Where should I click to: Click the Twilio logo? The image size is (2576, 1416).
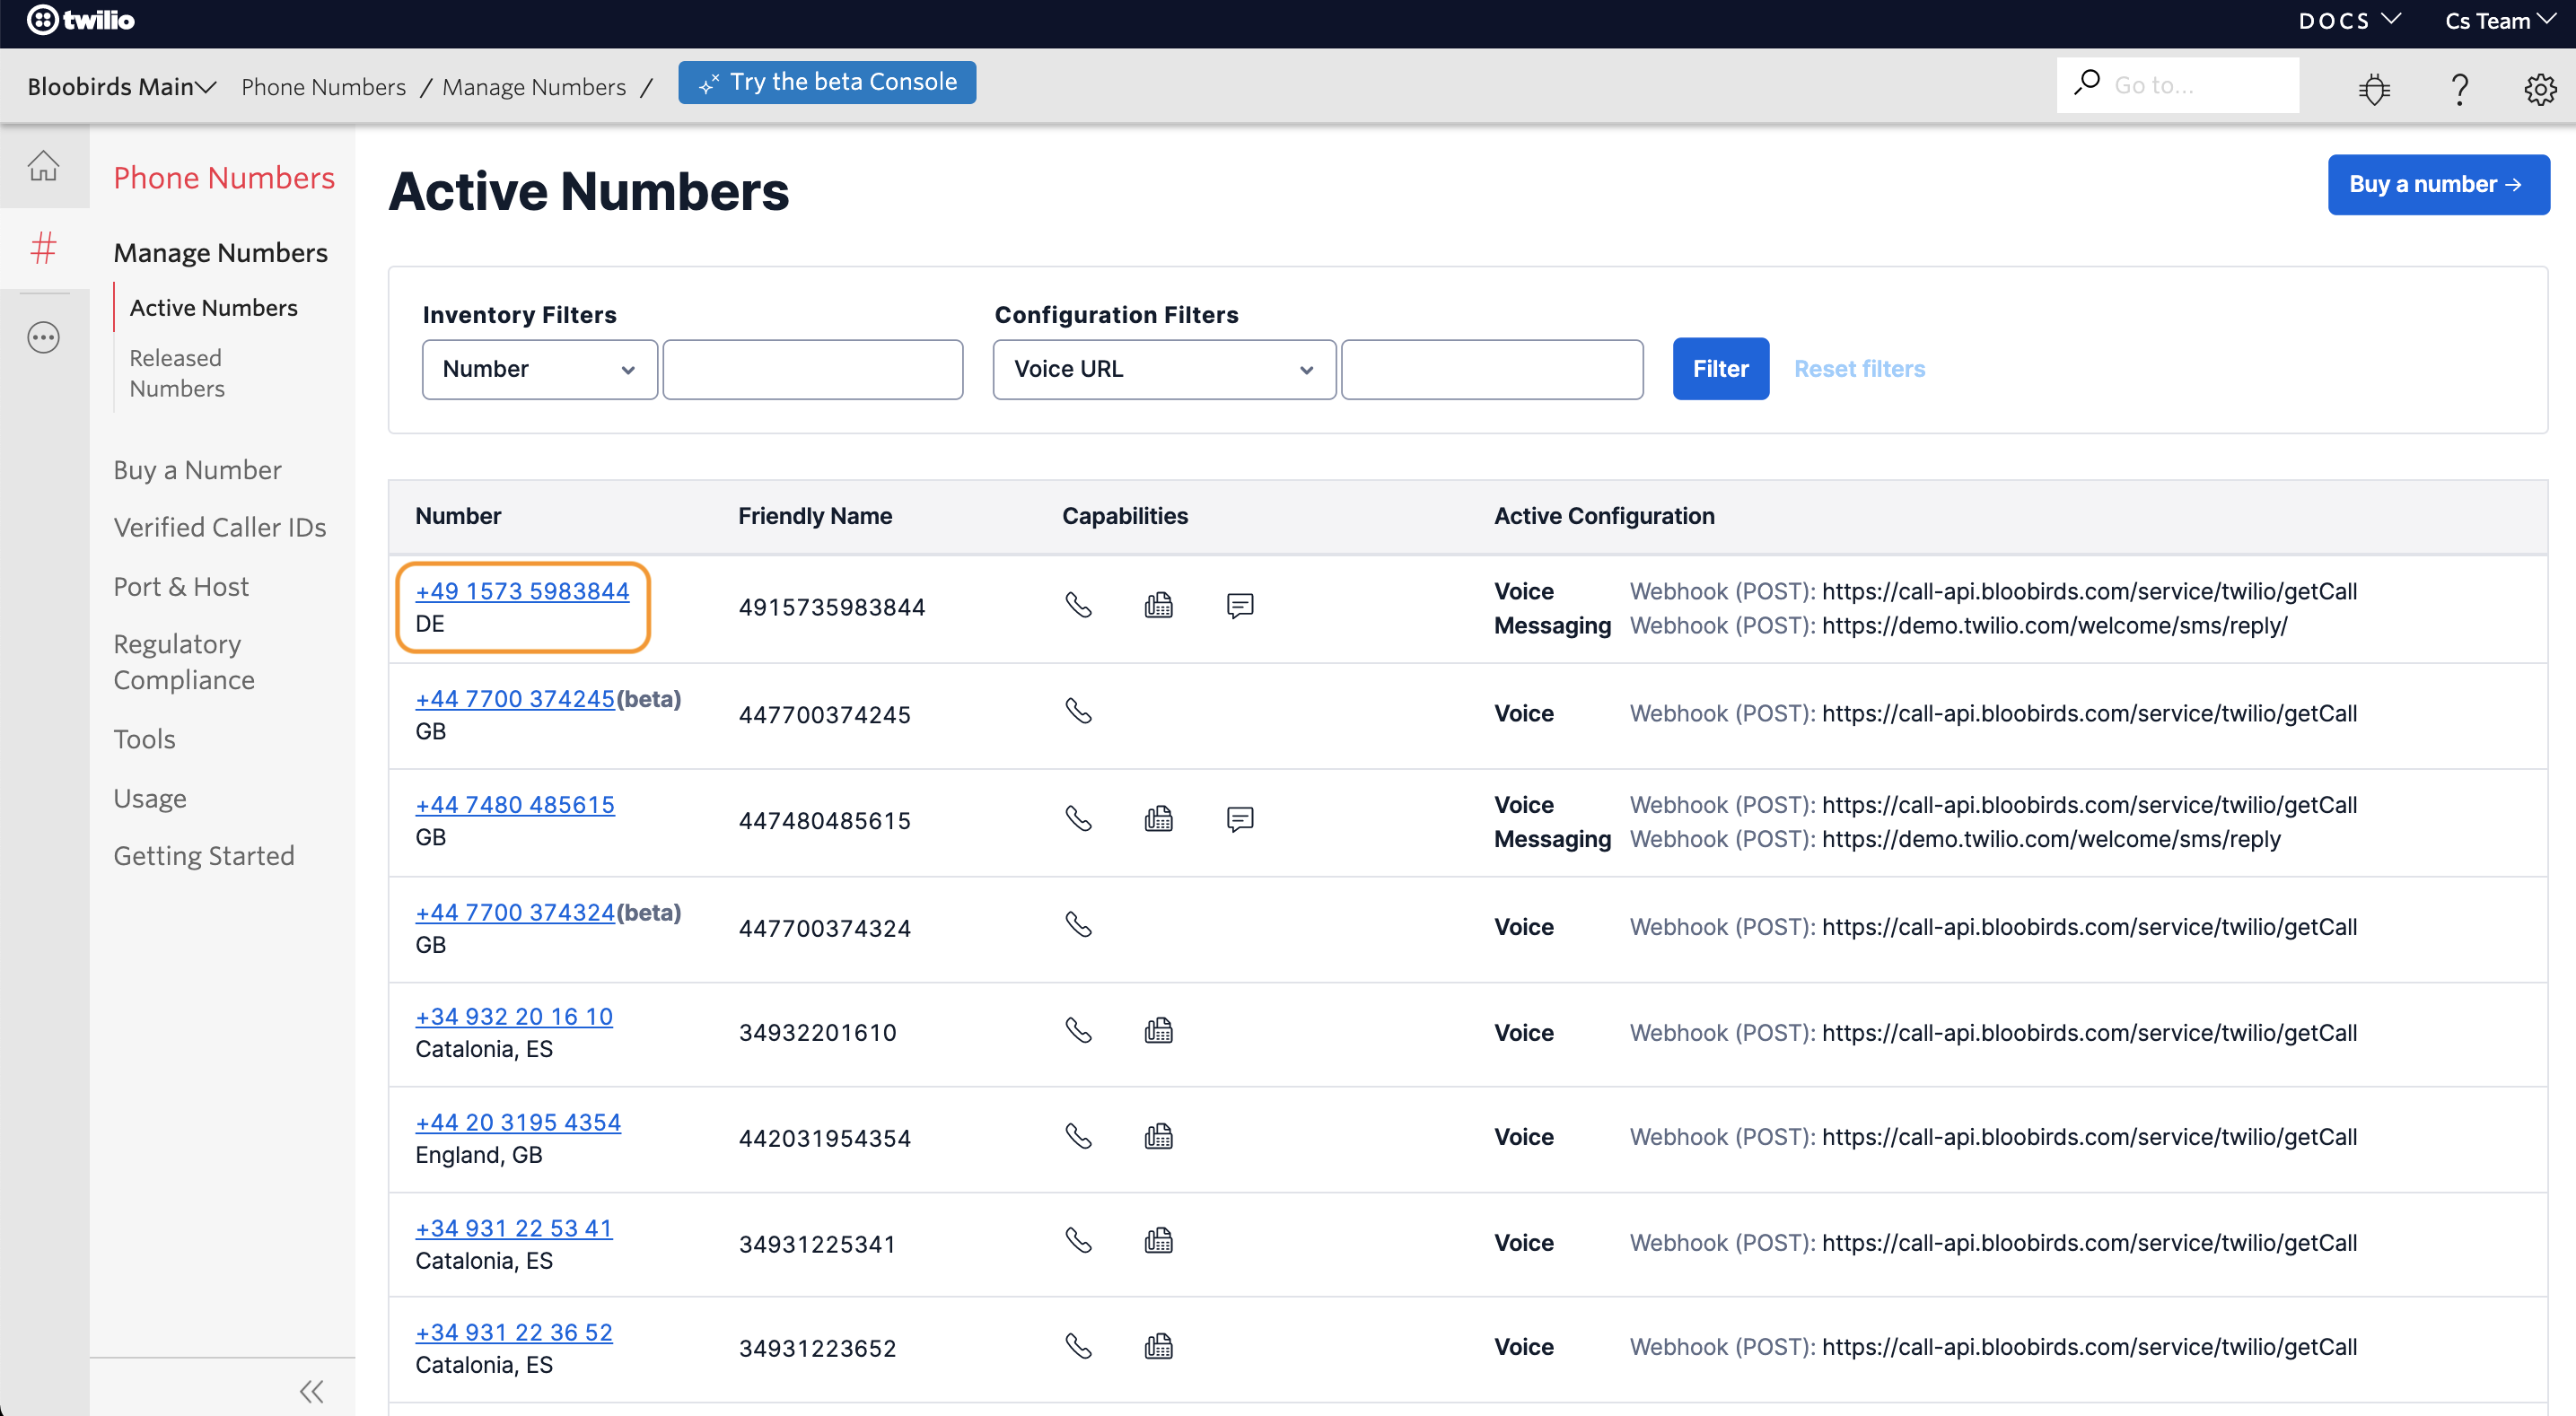coord(80,20)
